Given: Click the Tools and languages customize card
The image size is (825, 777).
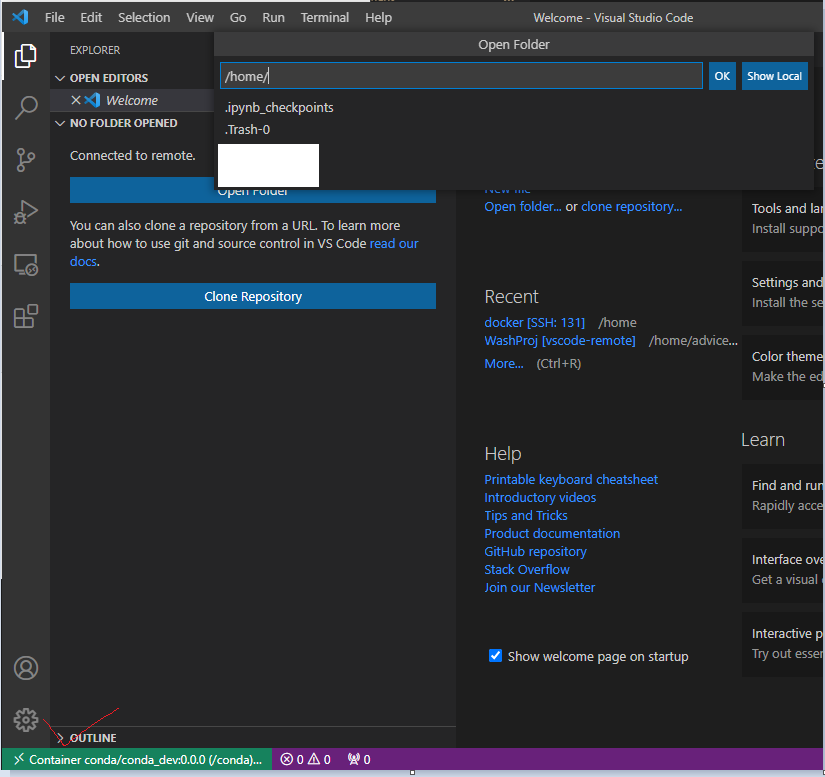Looking at the screenshot, I should tap(783, 218).
